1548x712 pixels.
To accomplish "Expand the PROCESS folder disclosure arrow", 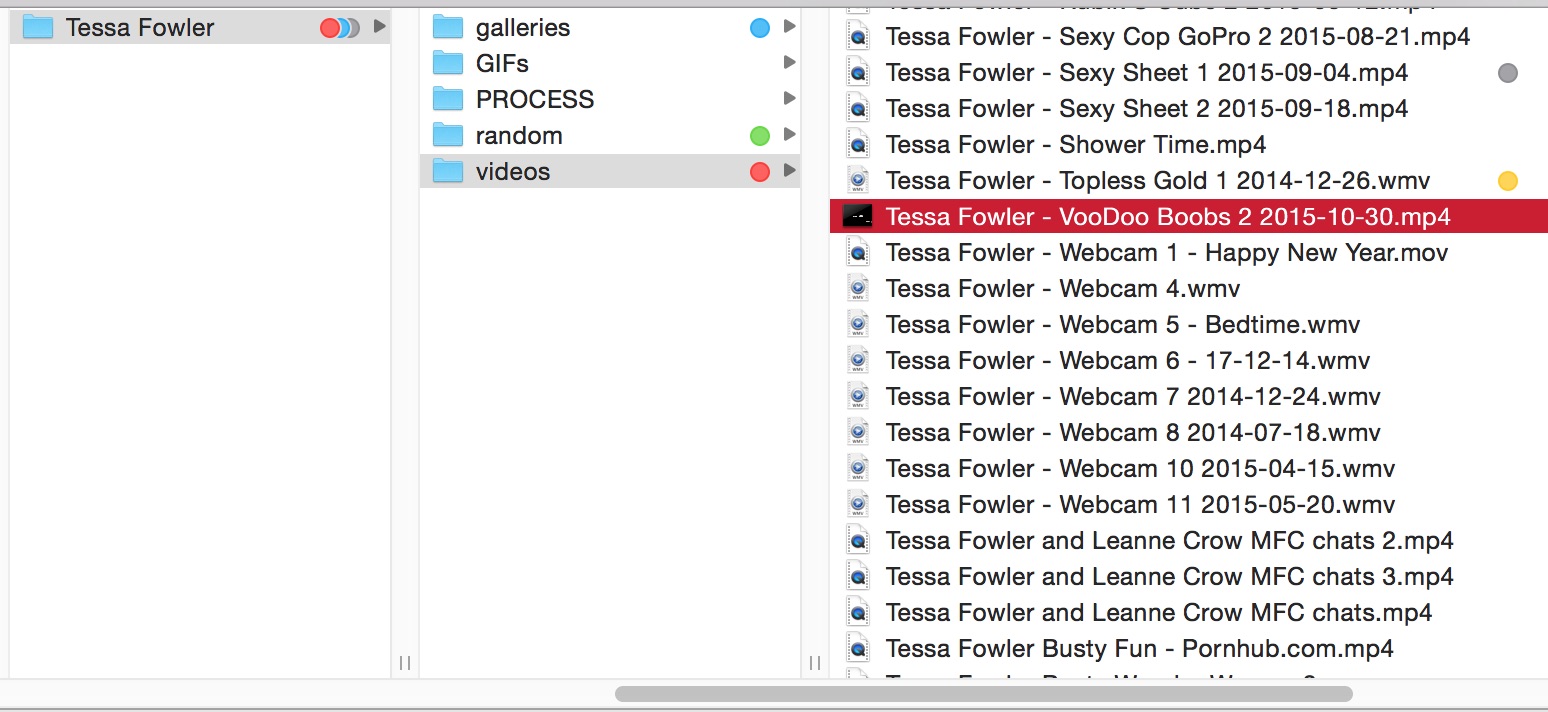I will coord(789,99).
